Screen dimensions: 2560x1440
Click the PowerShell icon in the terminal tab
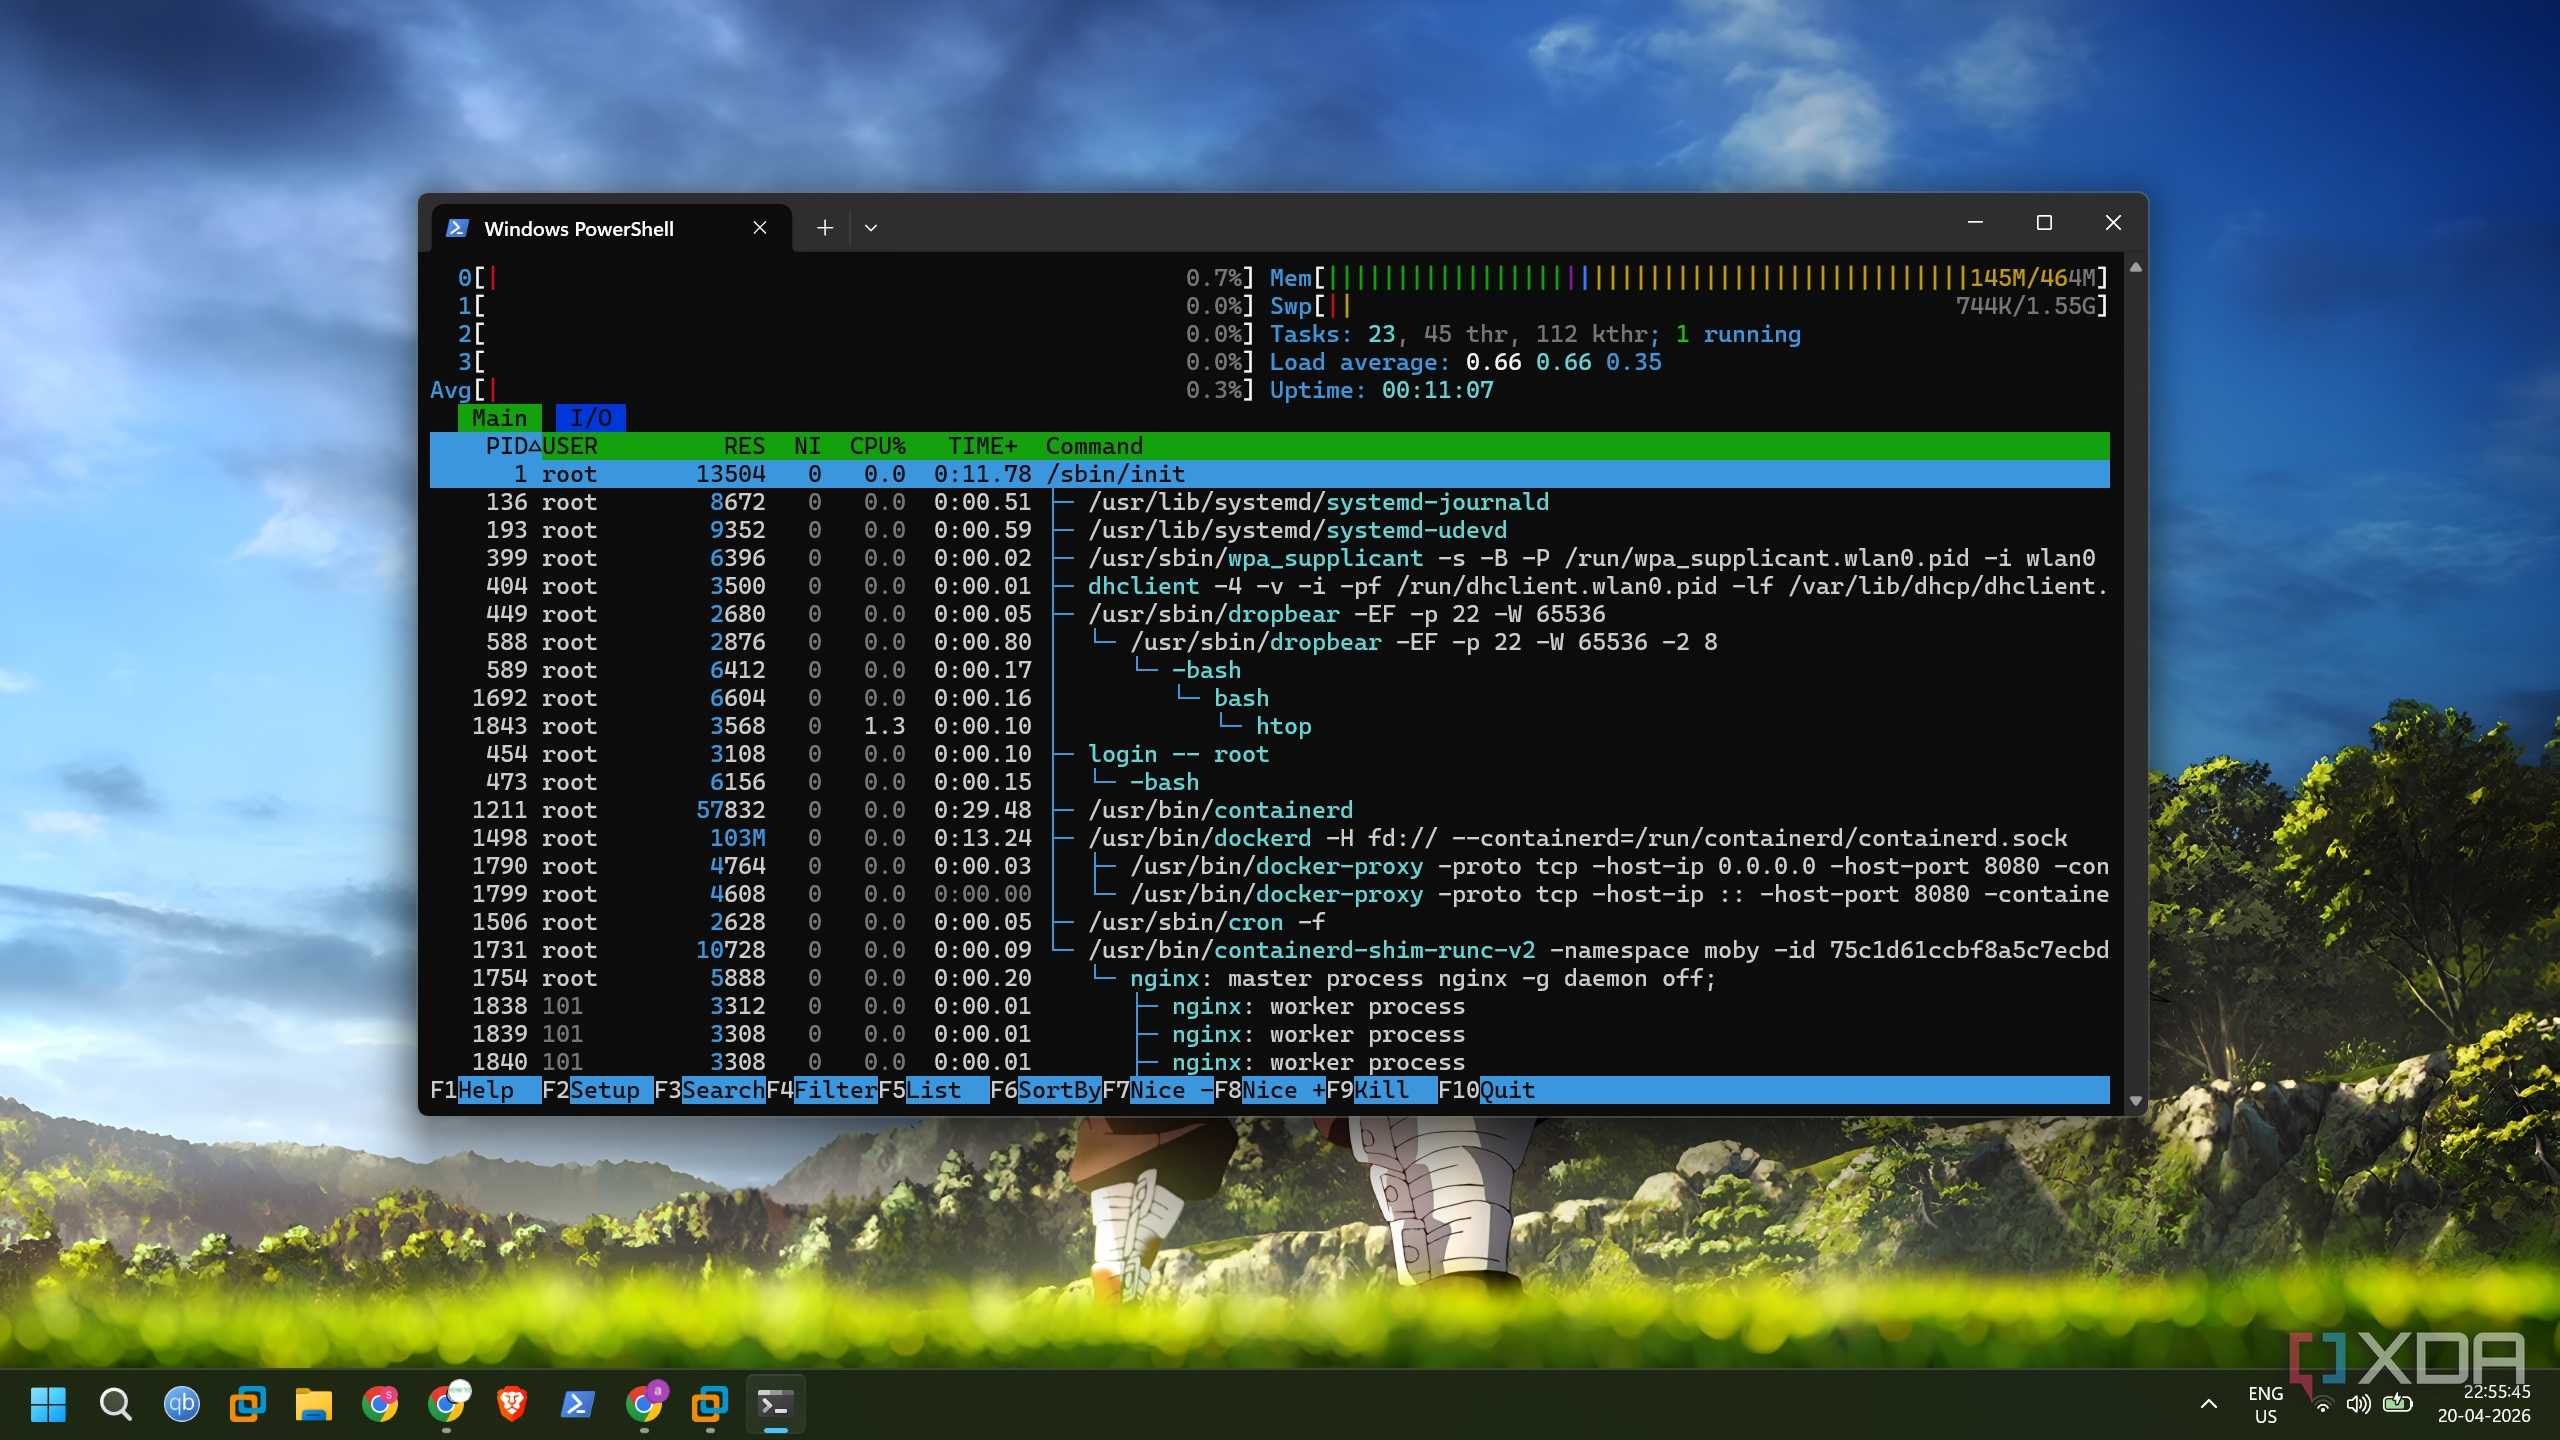pyautogui.click(x=457, y=228)
